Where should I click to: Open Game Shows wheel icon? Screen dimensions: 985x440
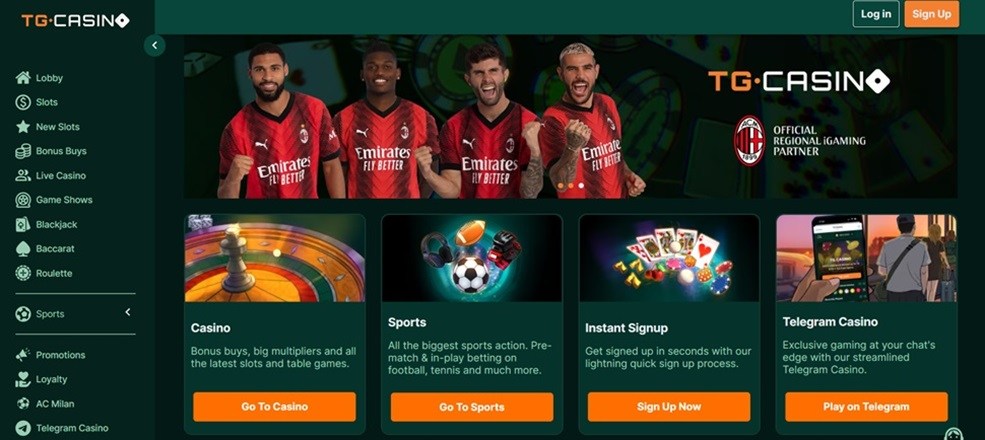coord(23,200)
